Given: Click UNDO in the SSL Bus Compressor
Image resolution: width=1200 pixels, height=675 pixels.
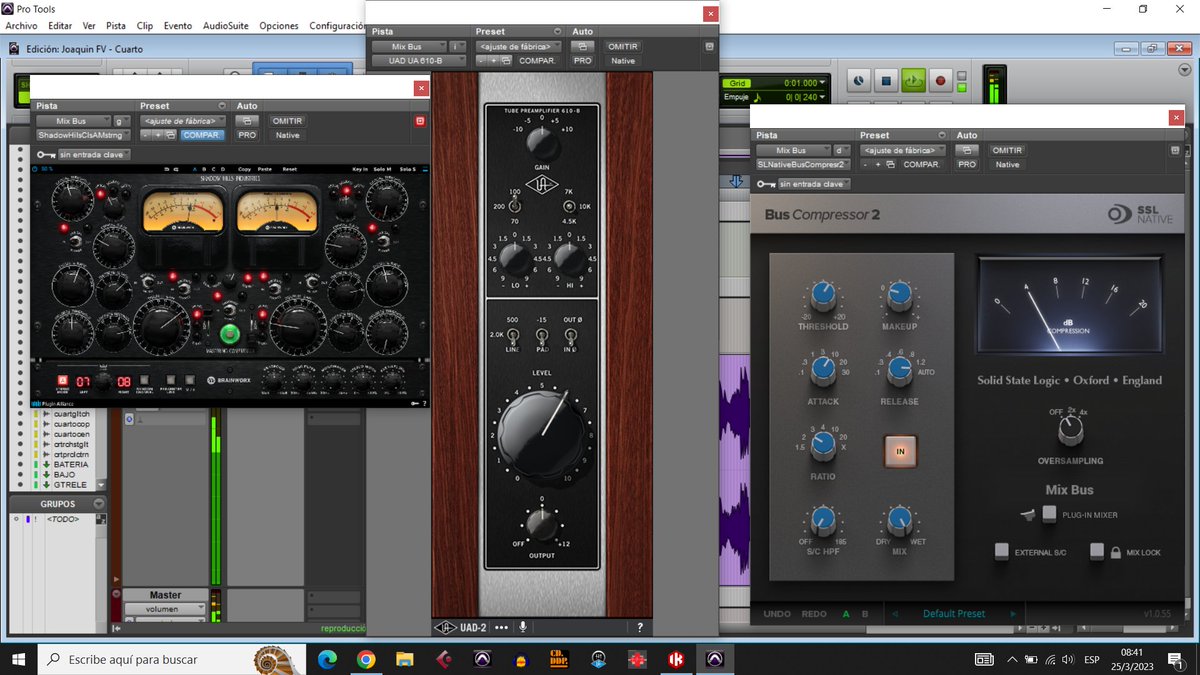Looking at the screenshot, I should 777,614.
